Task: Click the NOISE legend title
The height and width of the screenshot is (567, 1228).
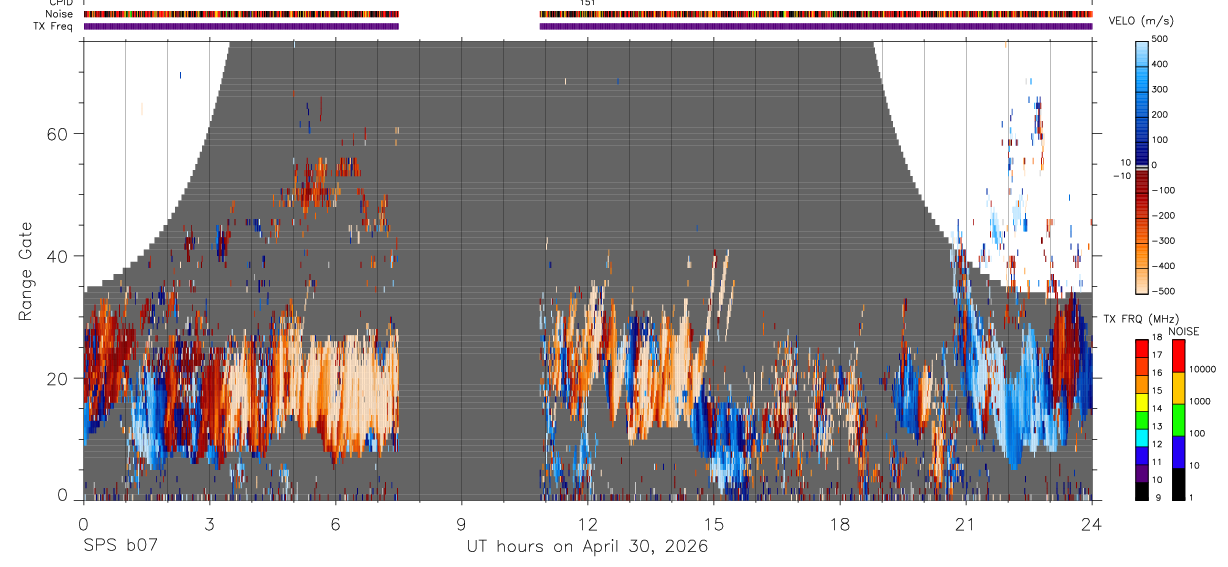Action: (x=1184, y=332)
